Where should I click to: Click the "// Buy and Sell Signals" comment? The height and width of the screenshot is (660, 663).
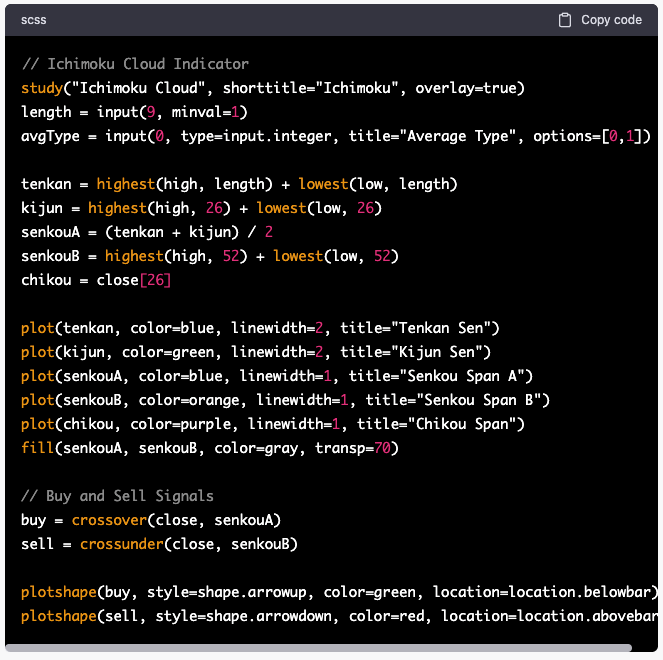click(x=118, y=496)
